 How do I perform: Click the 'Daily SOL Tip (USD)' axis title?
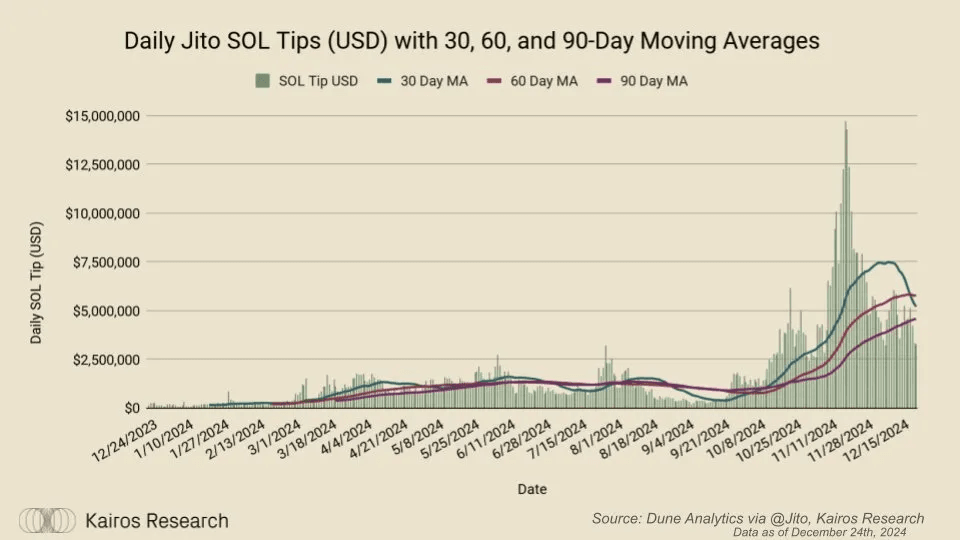[x=36, y=282]
